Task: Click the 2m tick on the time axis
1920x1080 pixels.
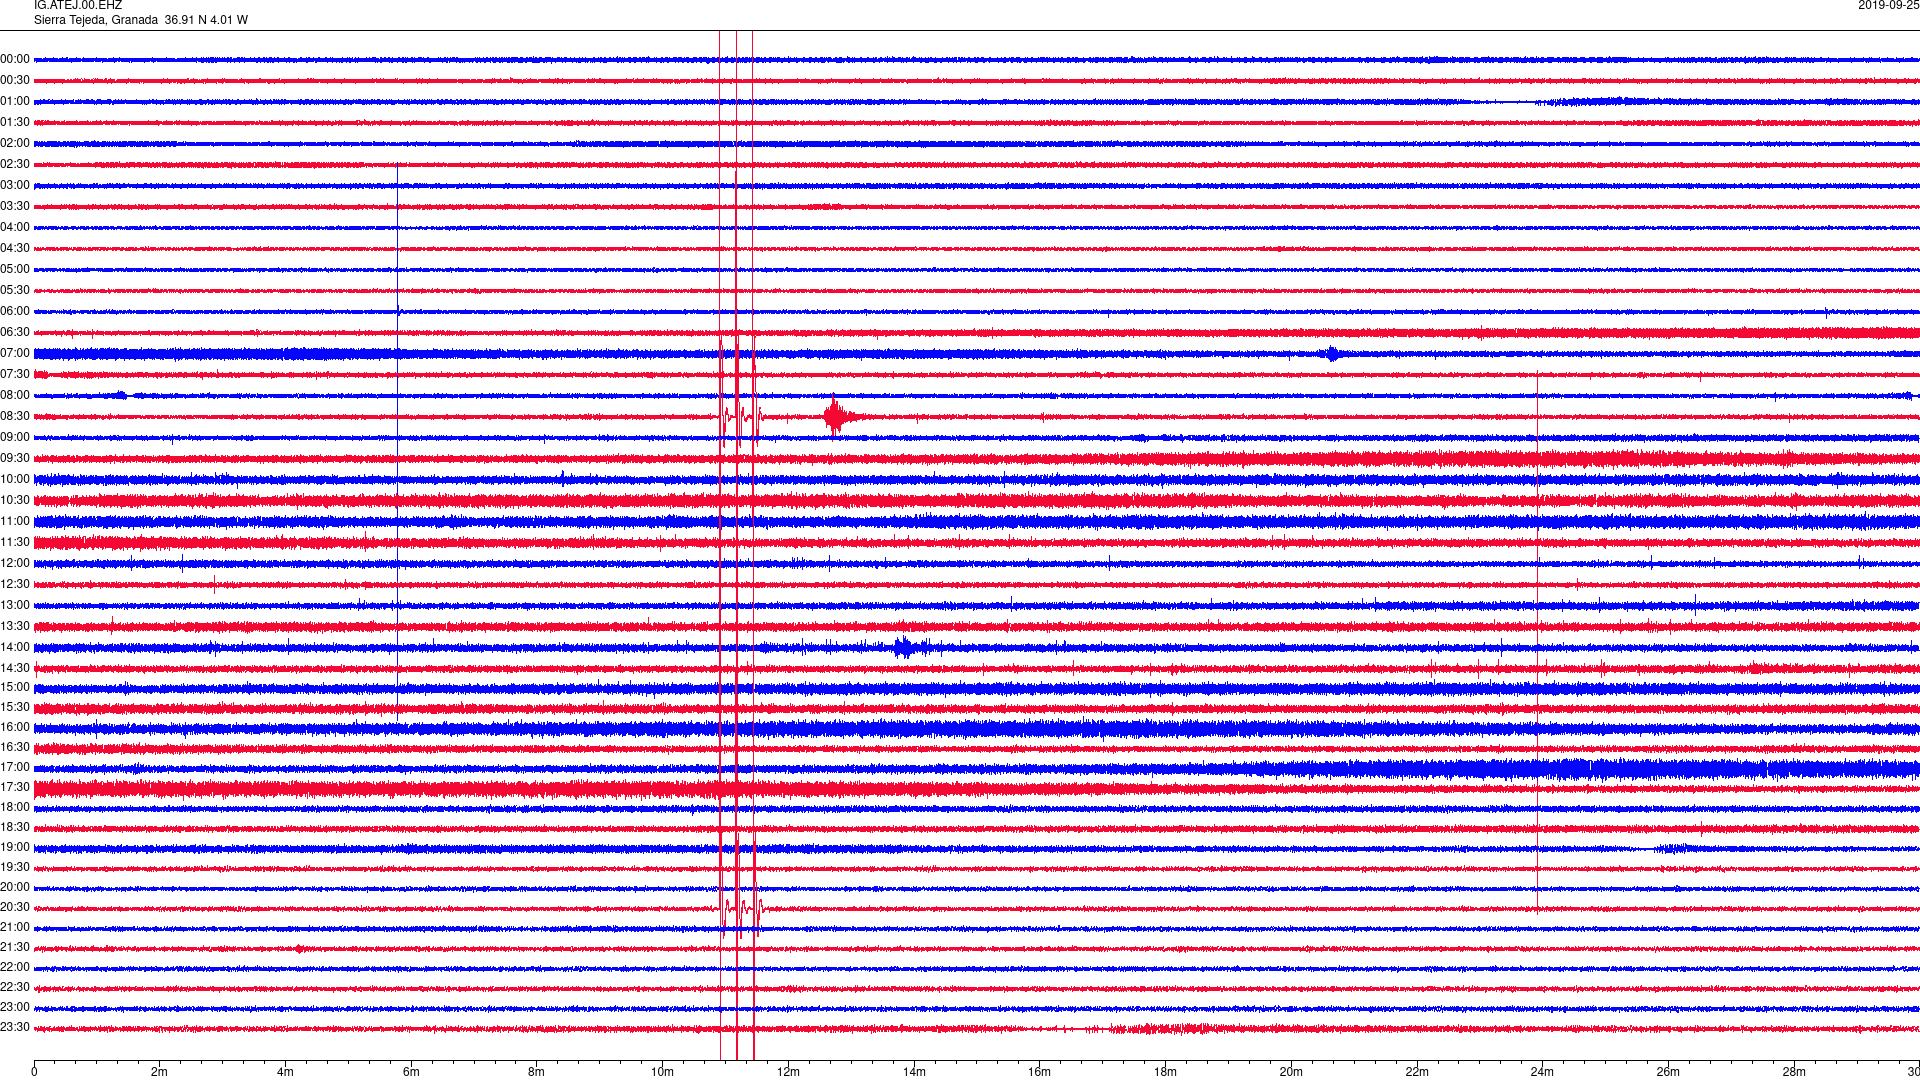Action: [x=160, y=1072]
